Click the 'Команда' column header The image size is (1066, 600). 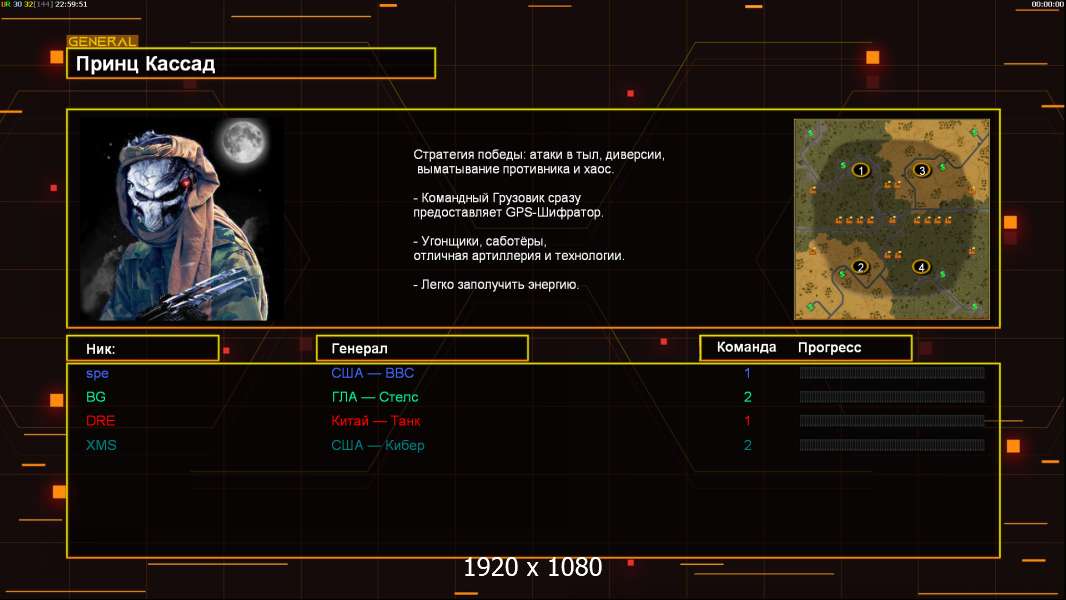pos(746,347)
